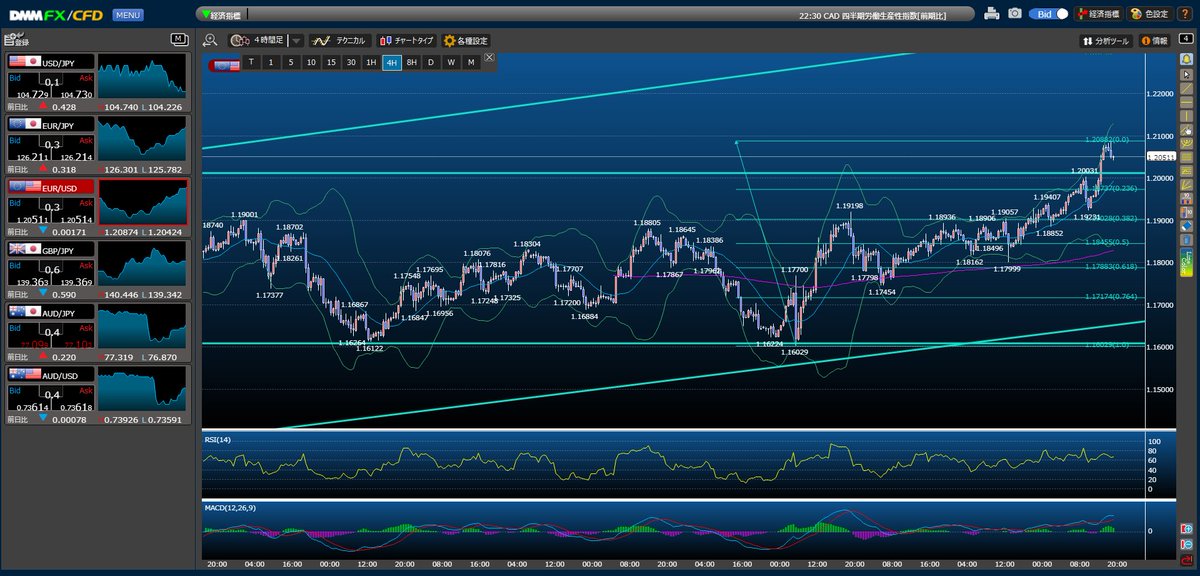This screenshot has height=576, width=1200.
Task: Select the cursor pointer tool
Action: tap(1186, 74)
